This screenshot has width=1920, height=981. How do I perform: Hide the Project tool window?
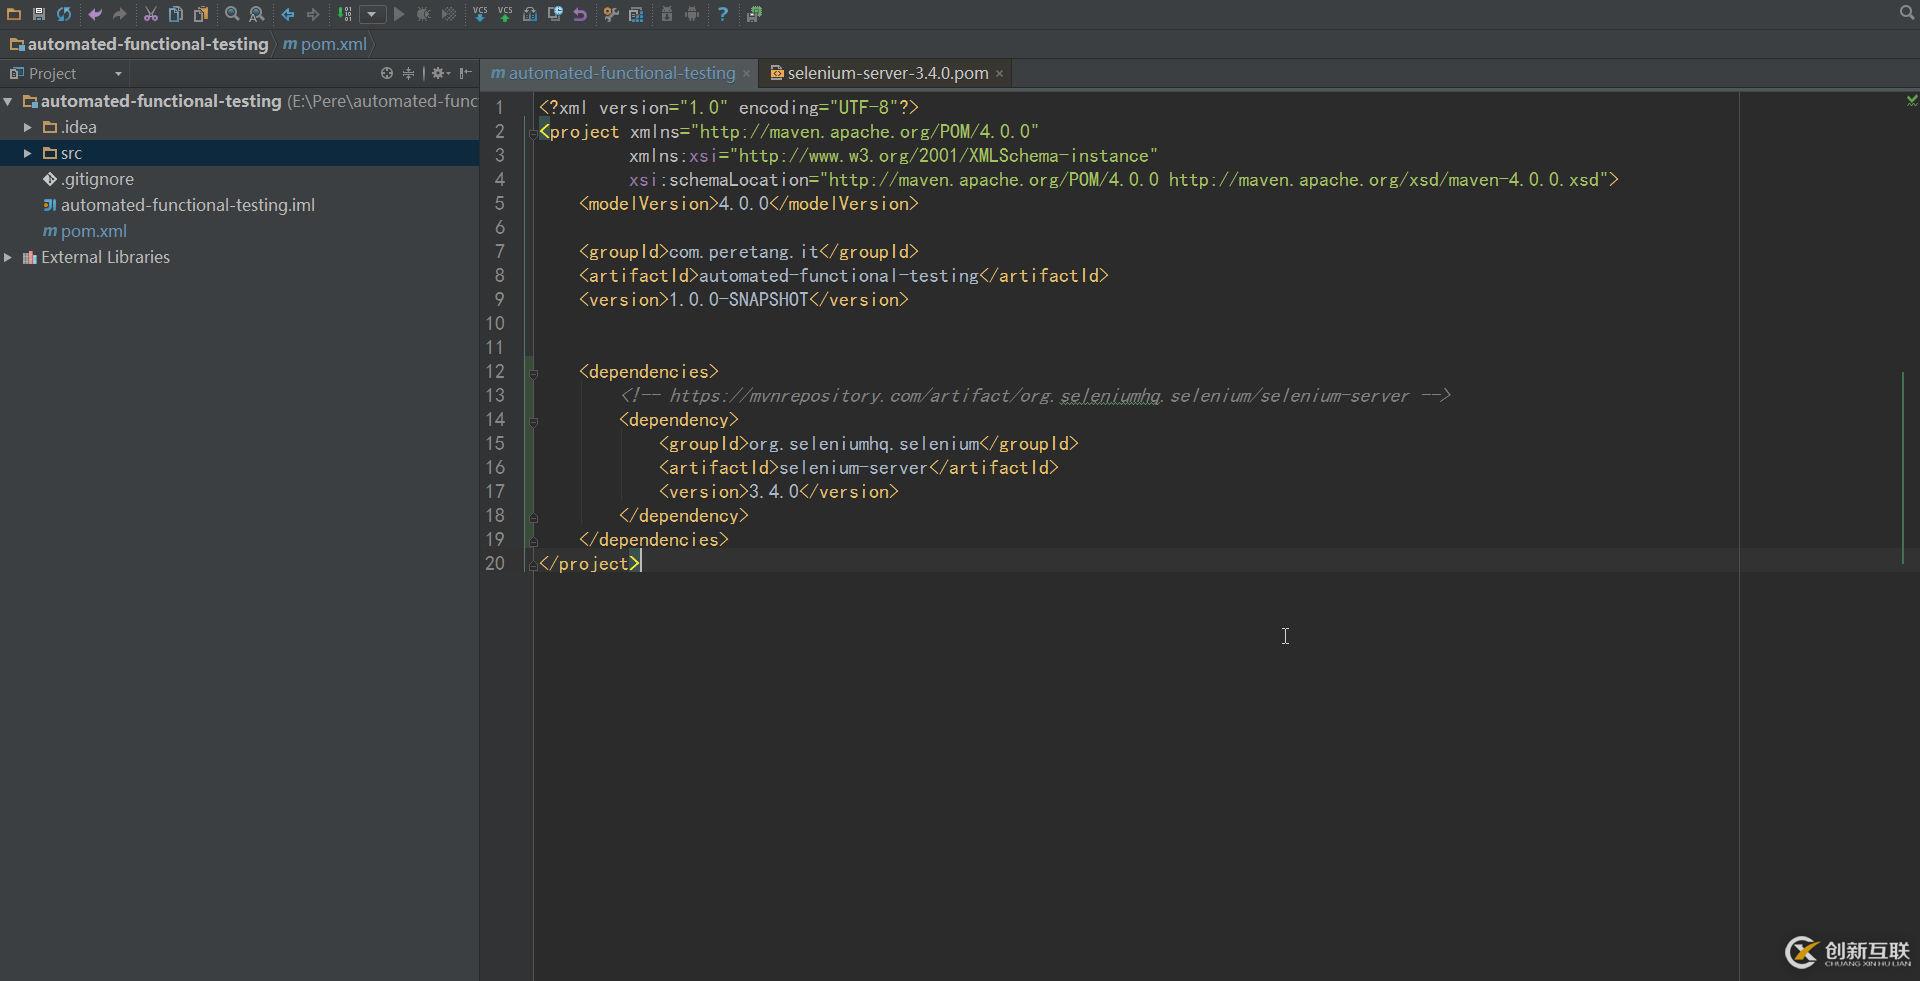coord(465,73)
